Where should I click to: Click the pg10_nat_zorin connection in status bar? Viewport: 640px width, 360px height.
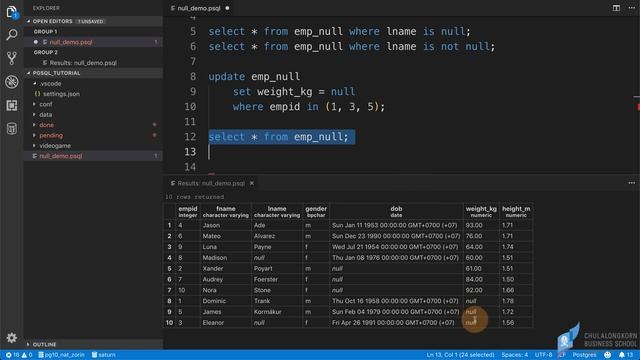coord(61,355)
